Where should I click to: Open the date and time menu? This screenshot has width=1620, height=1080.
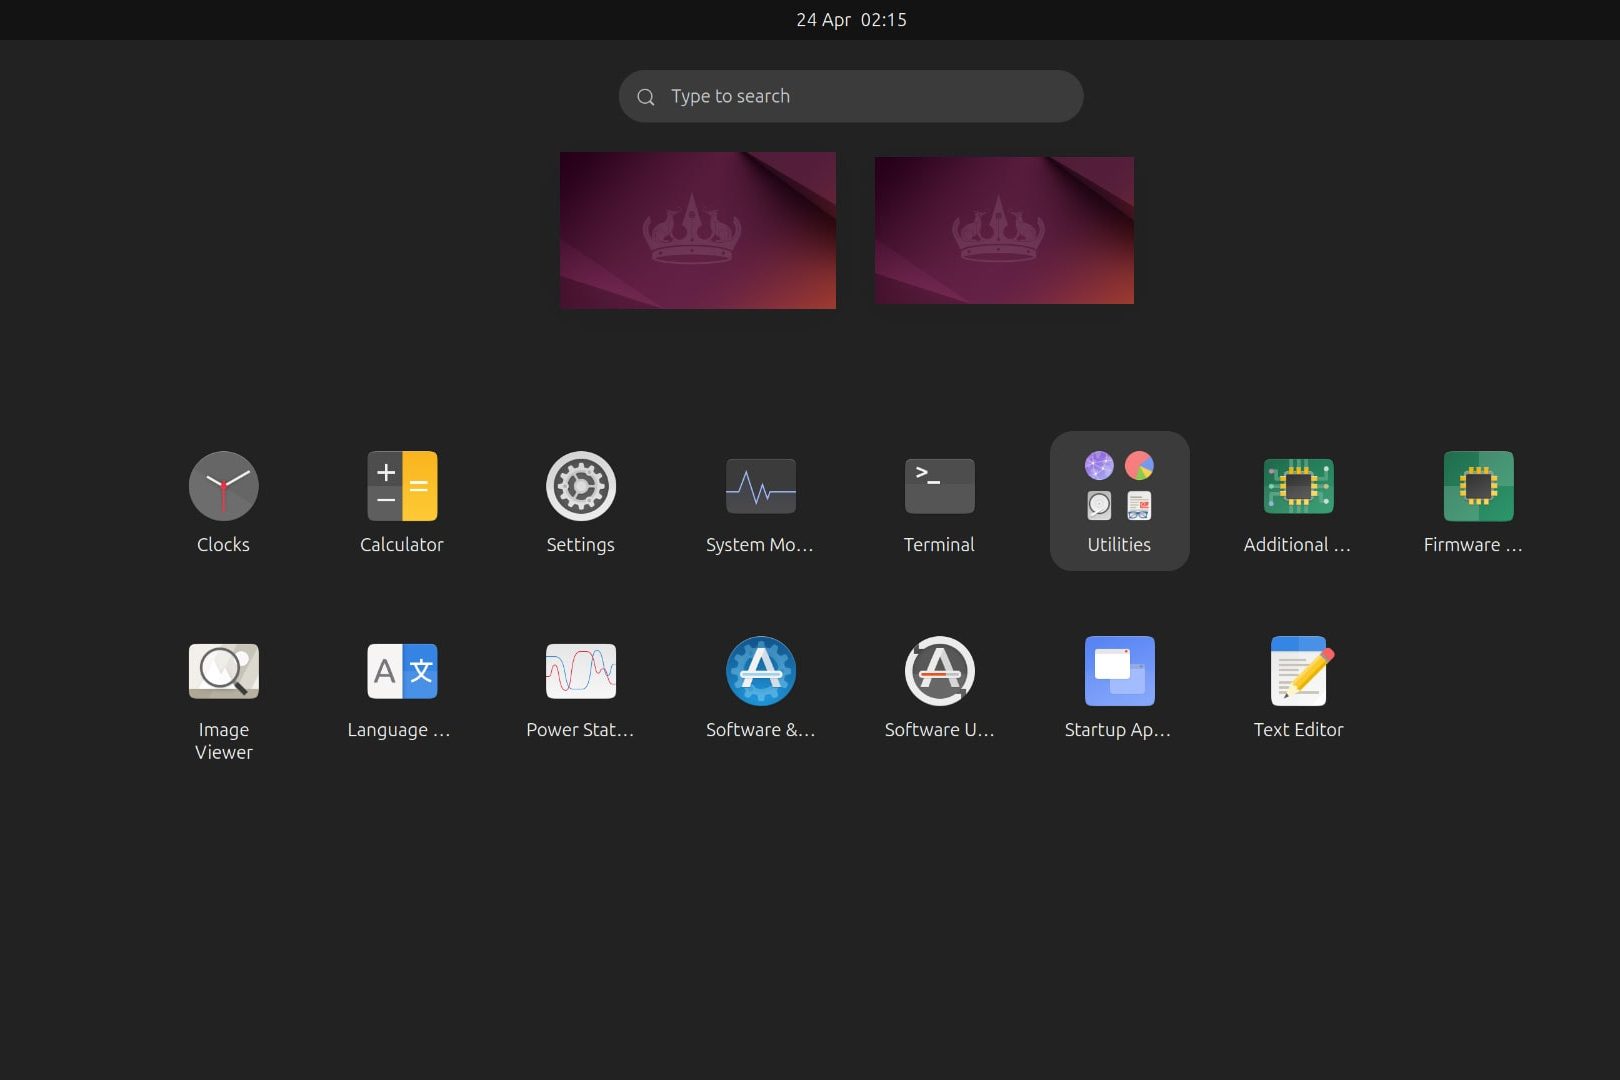(851, 20)
